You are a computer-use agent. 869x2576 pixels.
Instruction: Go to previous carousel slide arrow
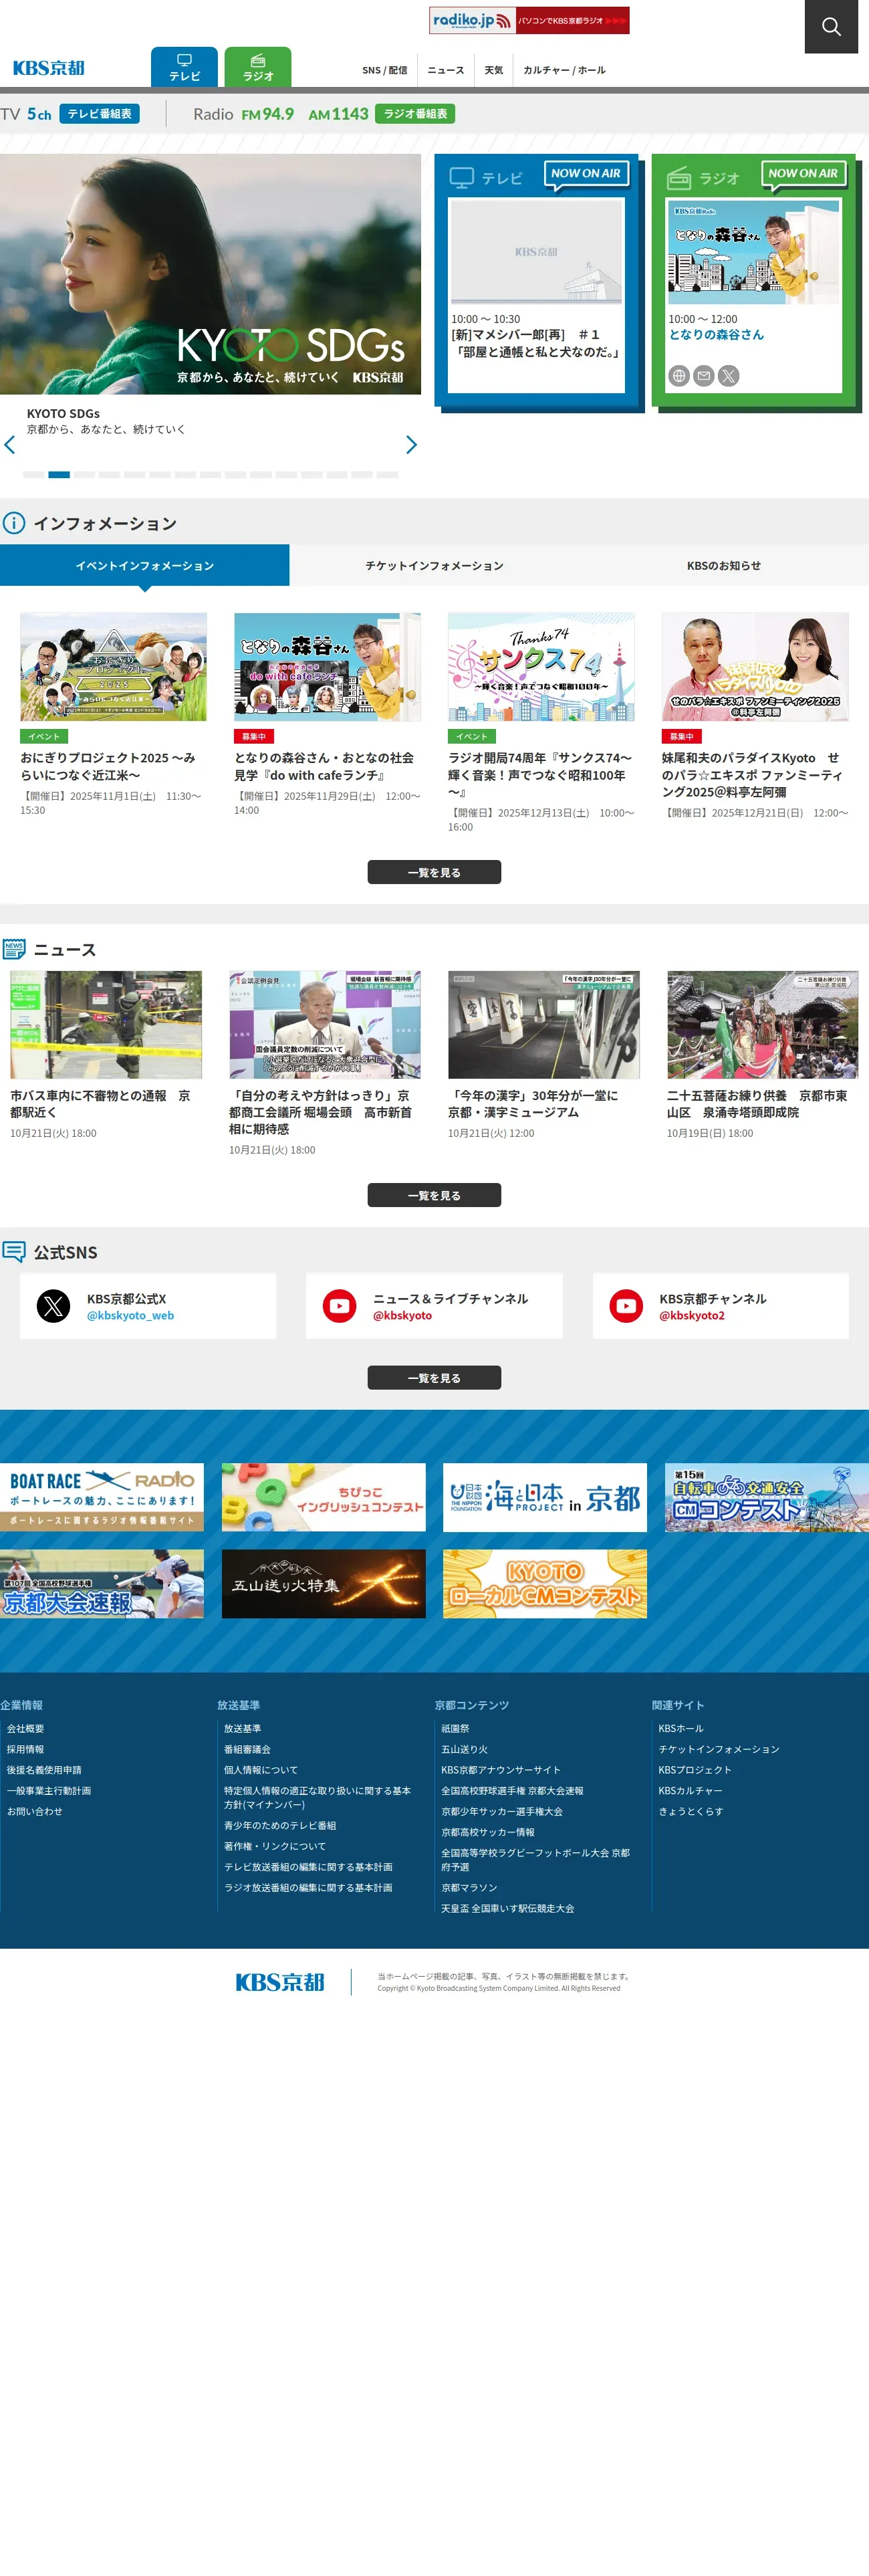click(x=10, y=445)
